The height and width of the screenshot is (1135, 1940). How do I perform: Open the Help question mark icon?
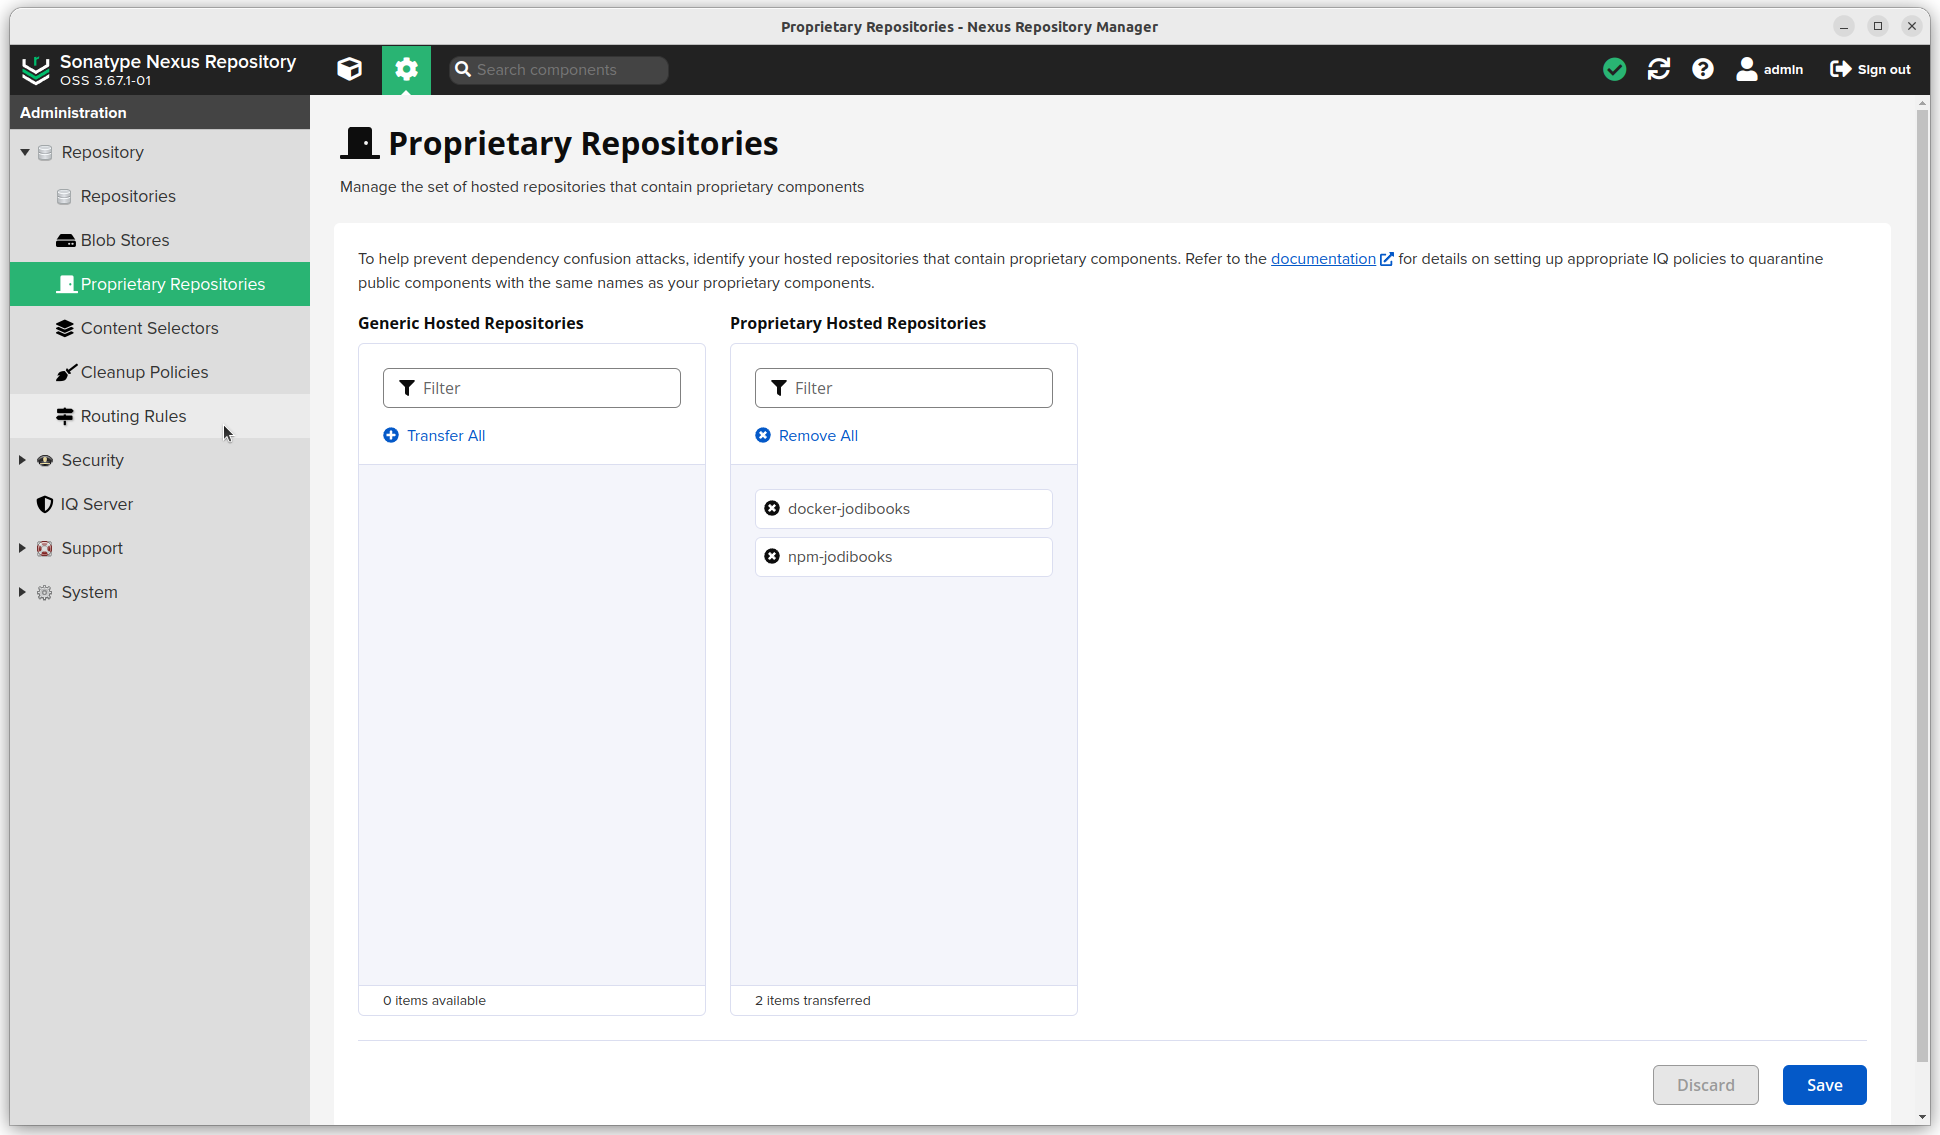(x=1703, y=69)
